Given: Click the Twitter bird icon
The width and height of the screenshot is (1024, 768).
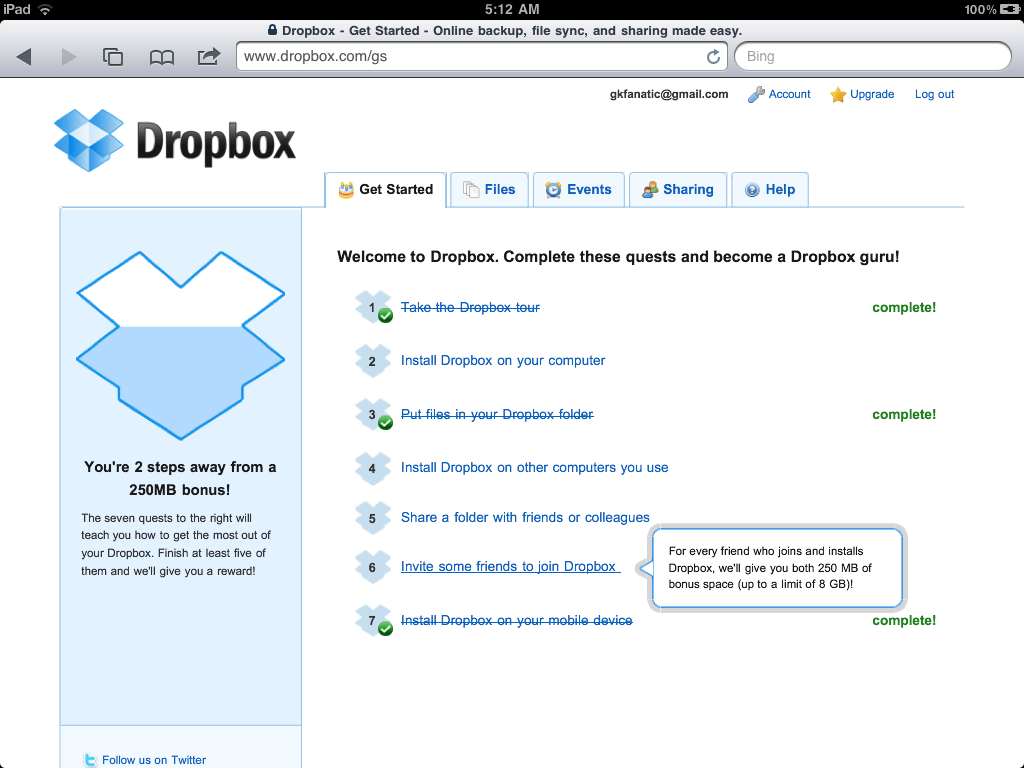Looking at the screenshot, I should (x=90, y=760).
